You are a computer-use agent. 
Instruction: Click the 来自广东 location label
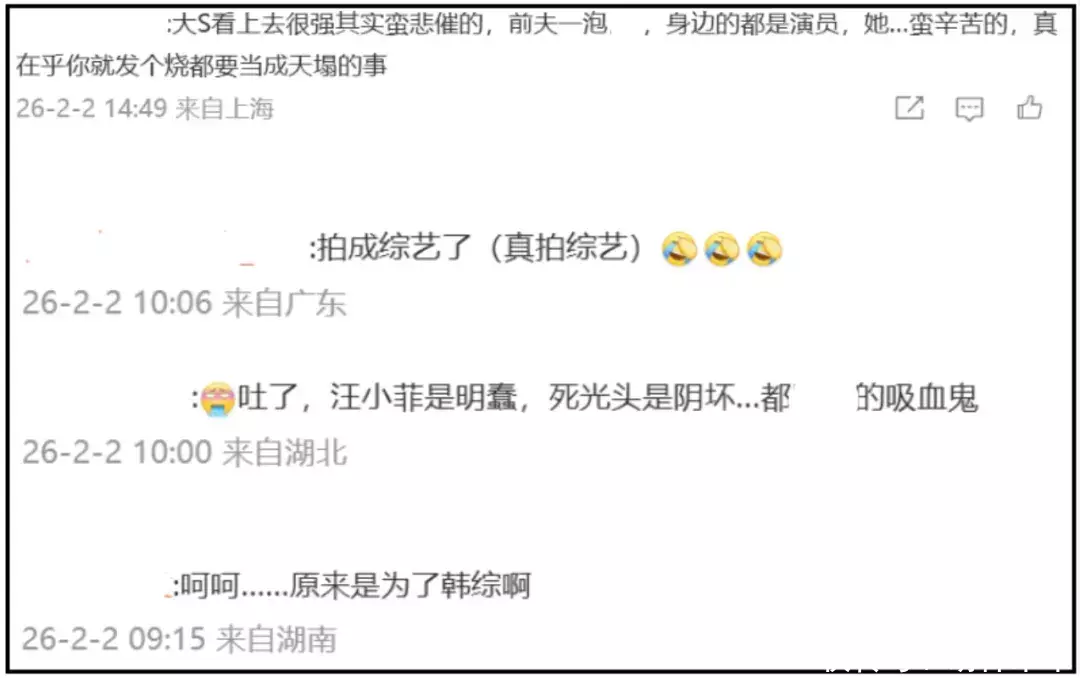point(284,303)
